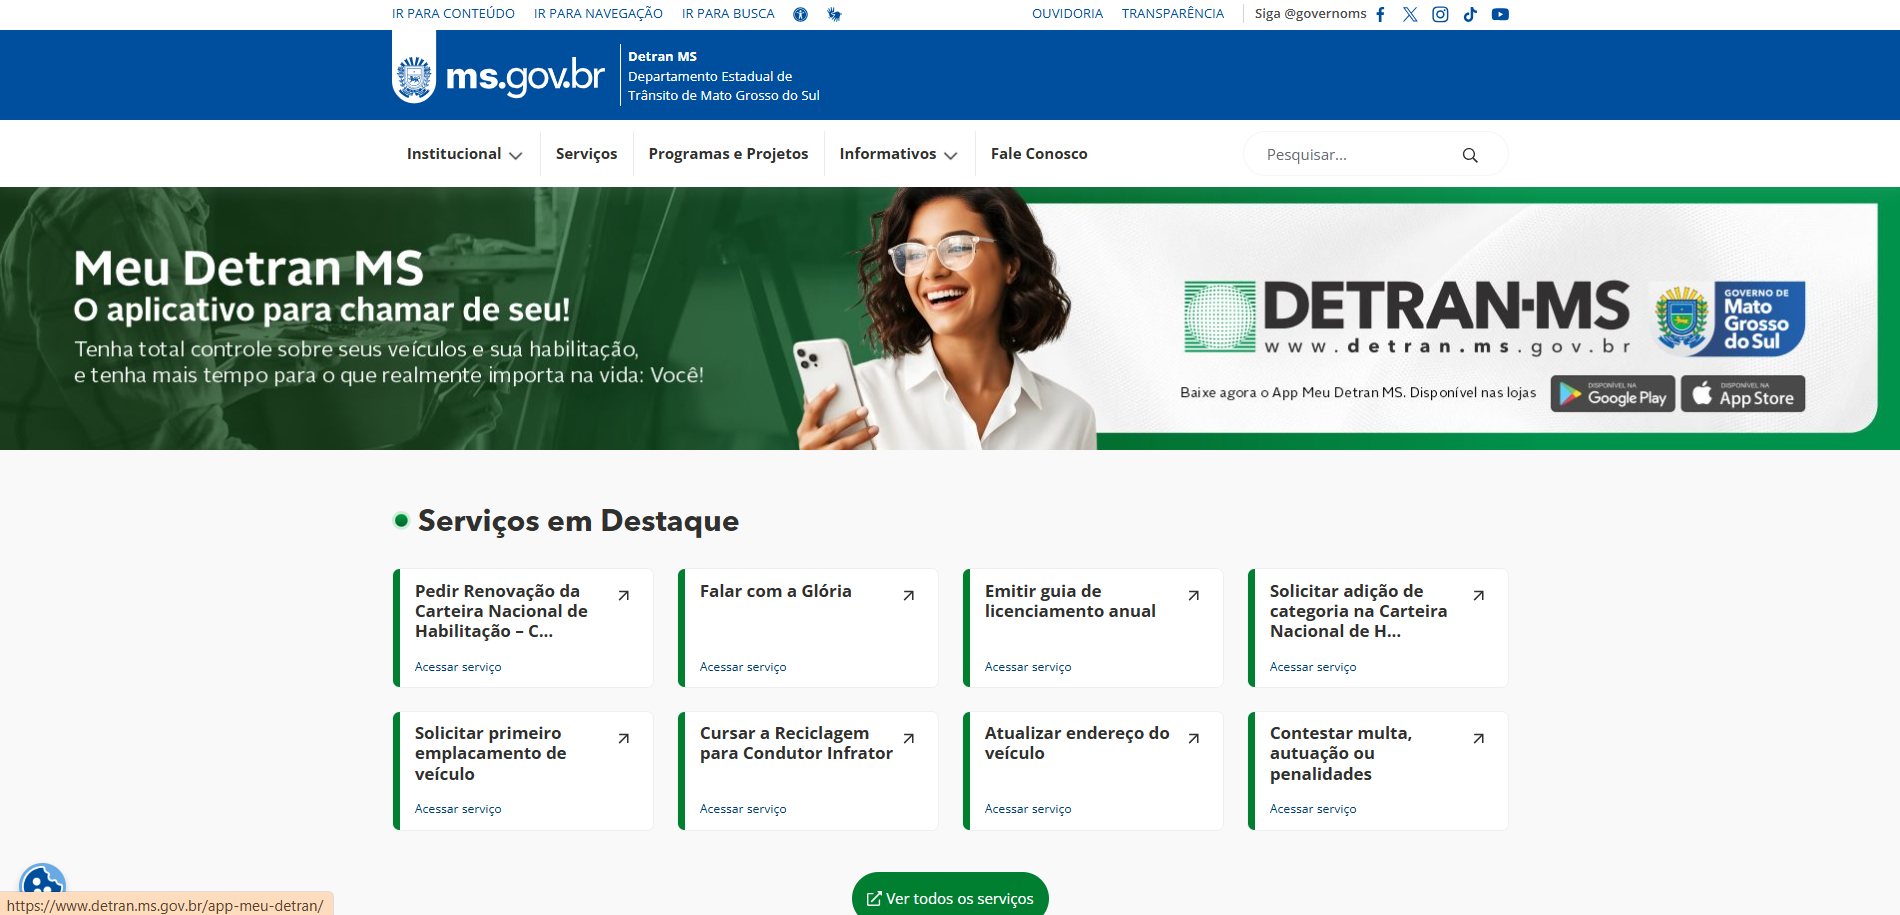Open the Instagram social icon
The height and width of the screenshot is (915, 1900).
(1440, 14)
